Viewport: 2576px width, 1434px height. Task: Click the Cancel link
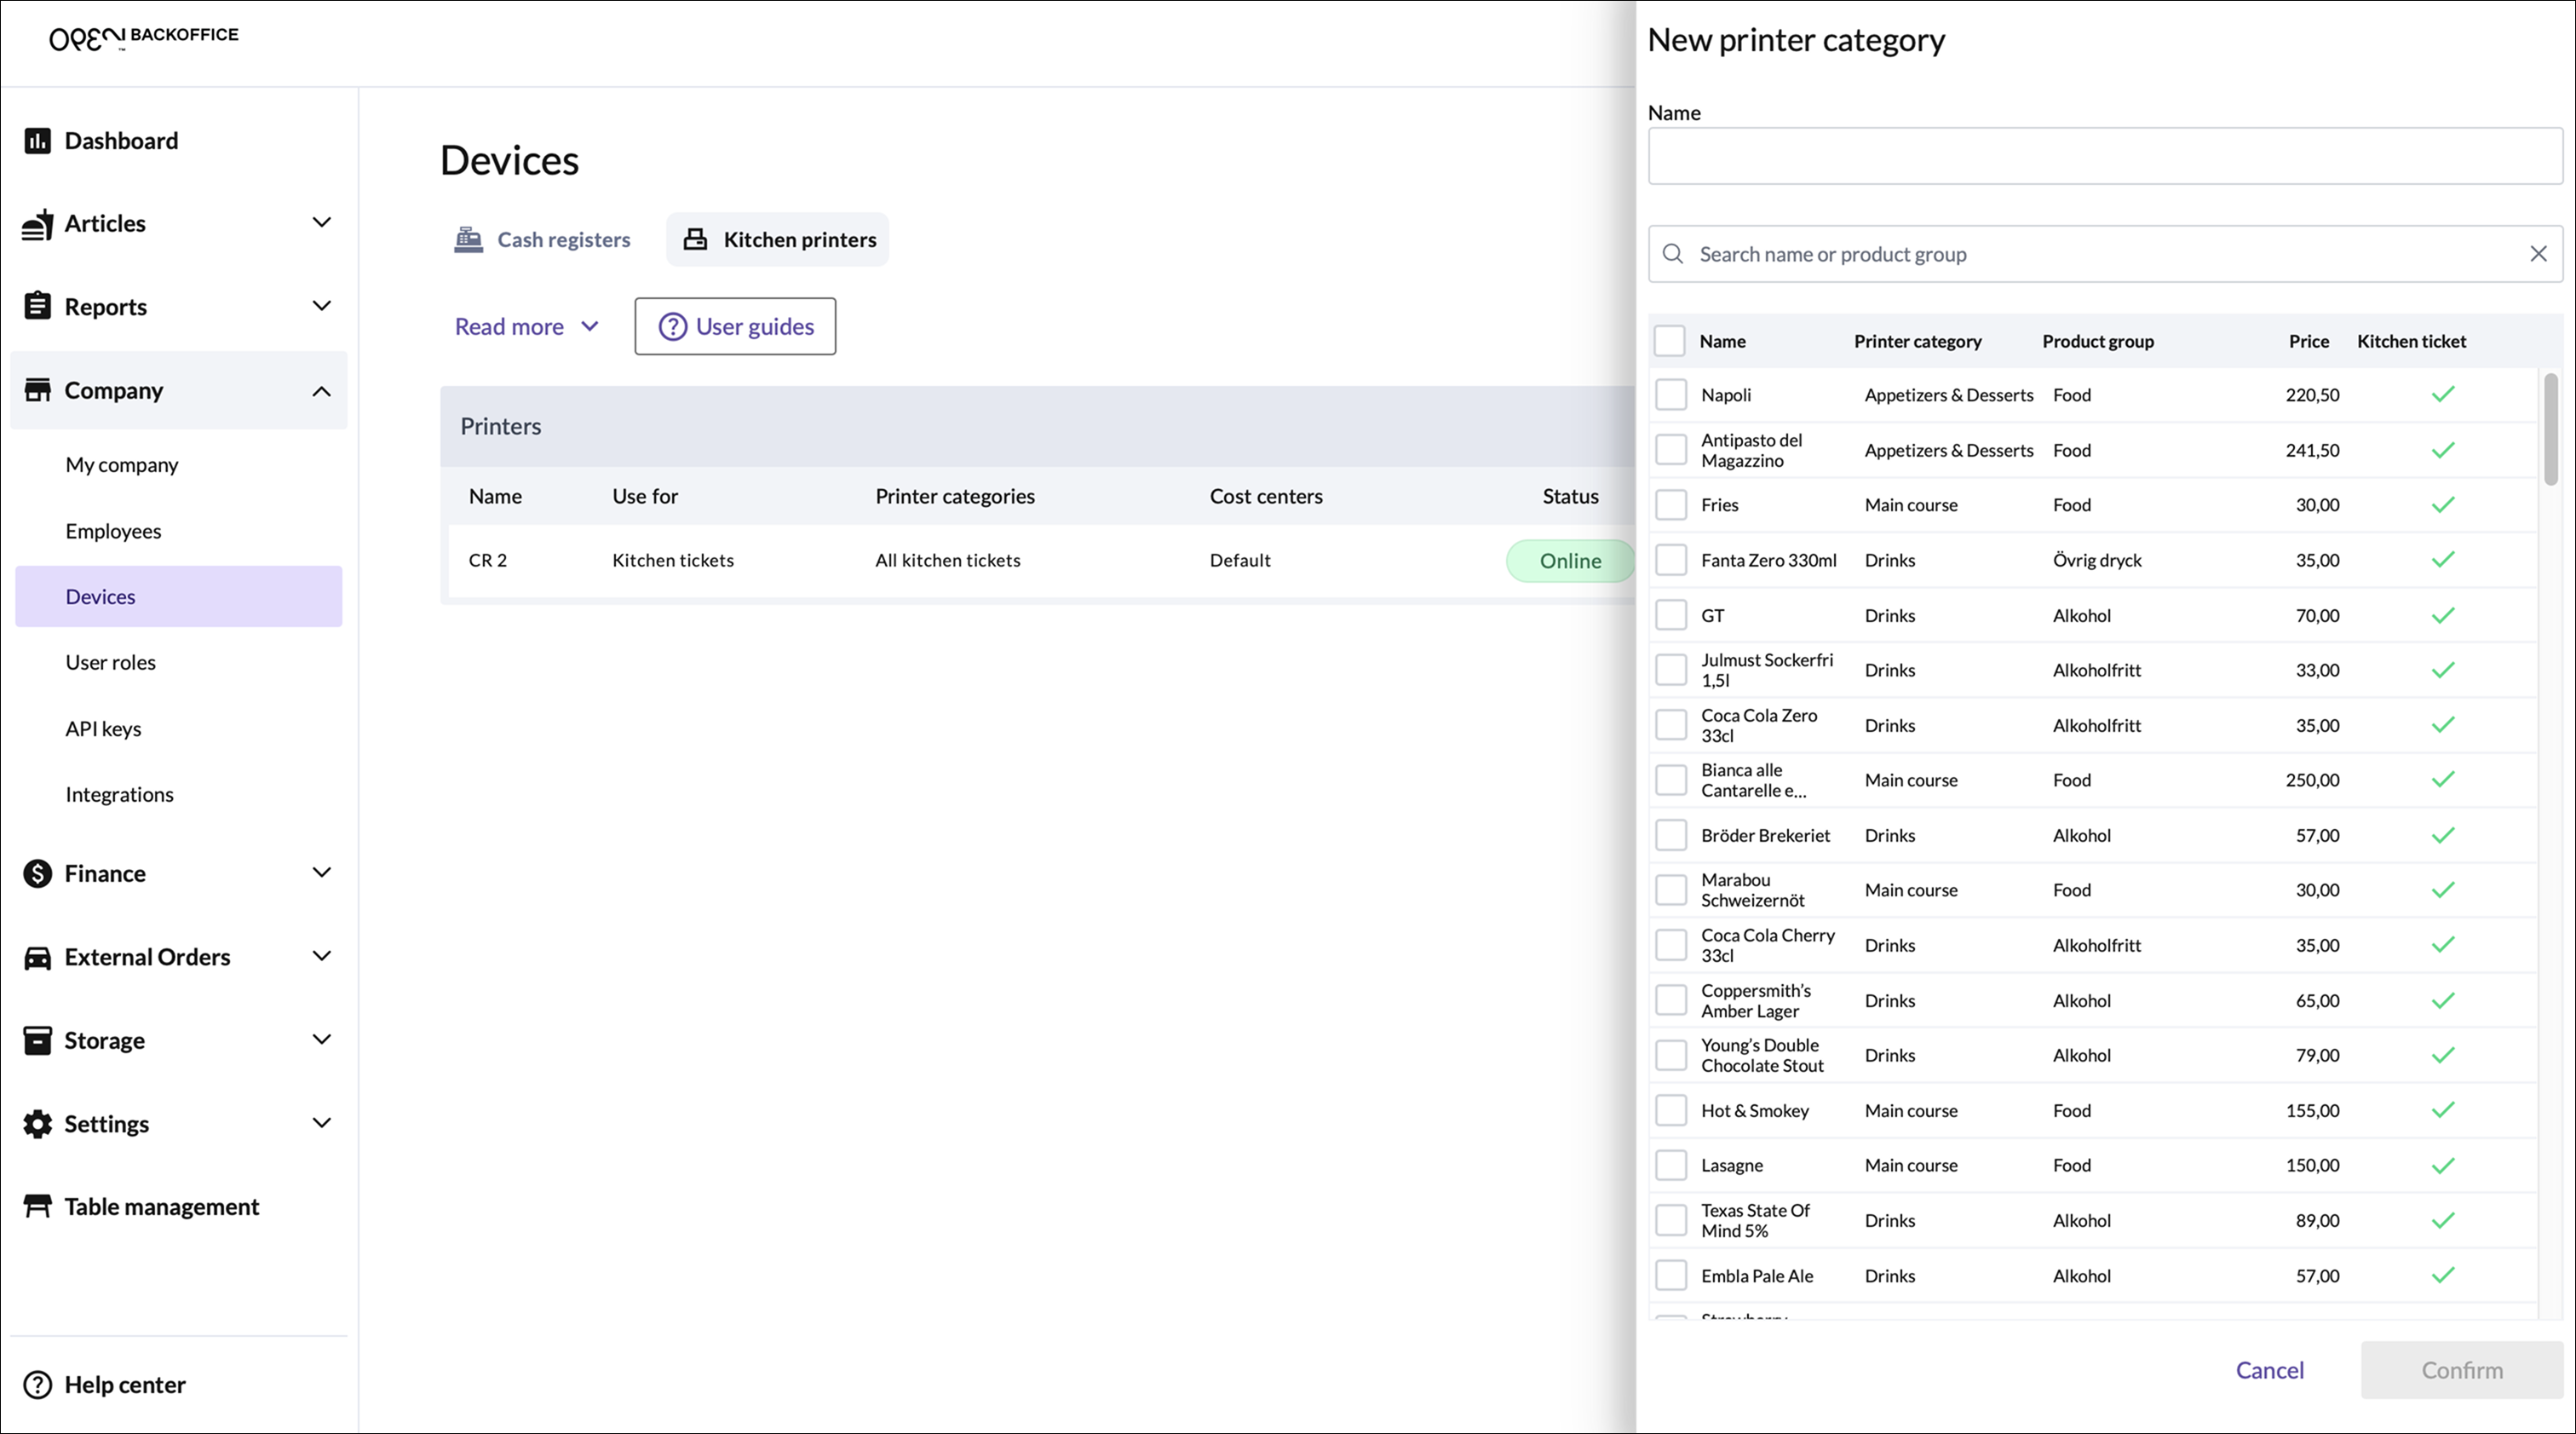click(2269, 1370)
